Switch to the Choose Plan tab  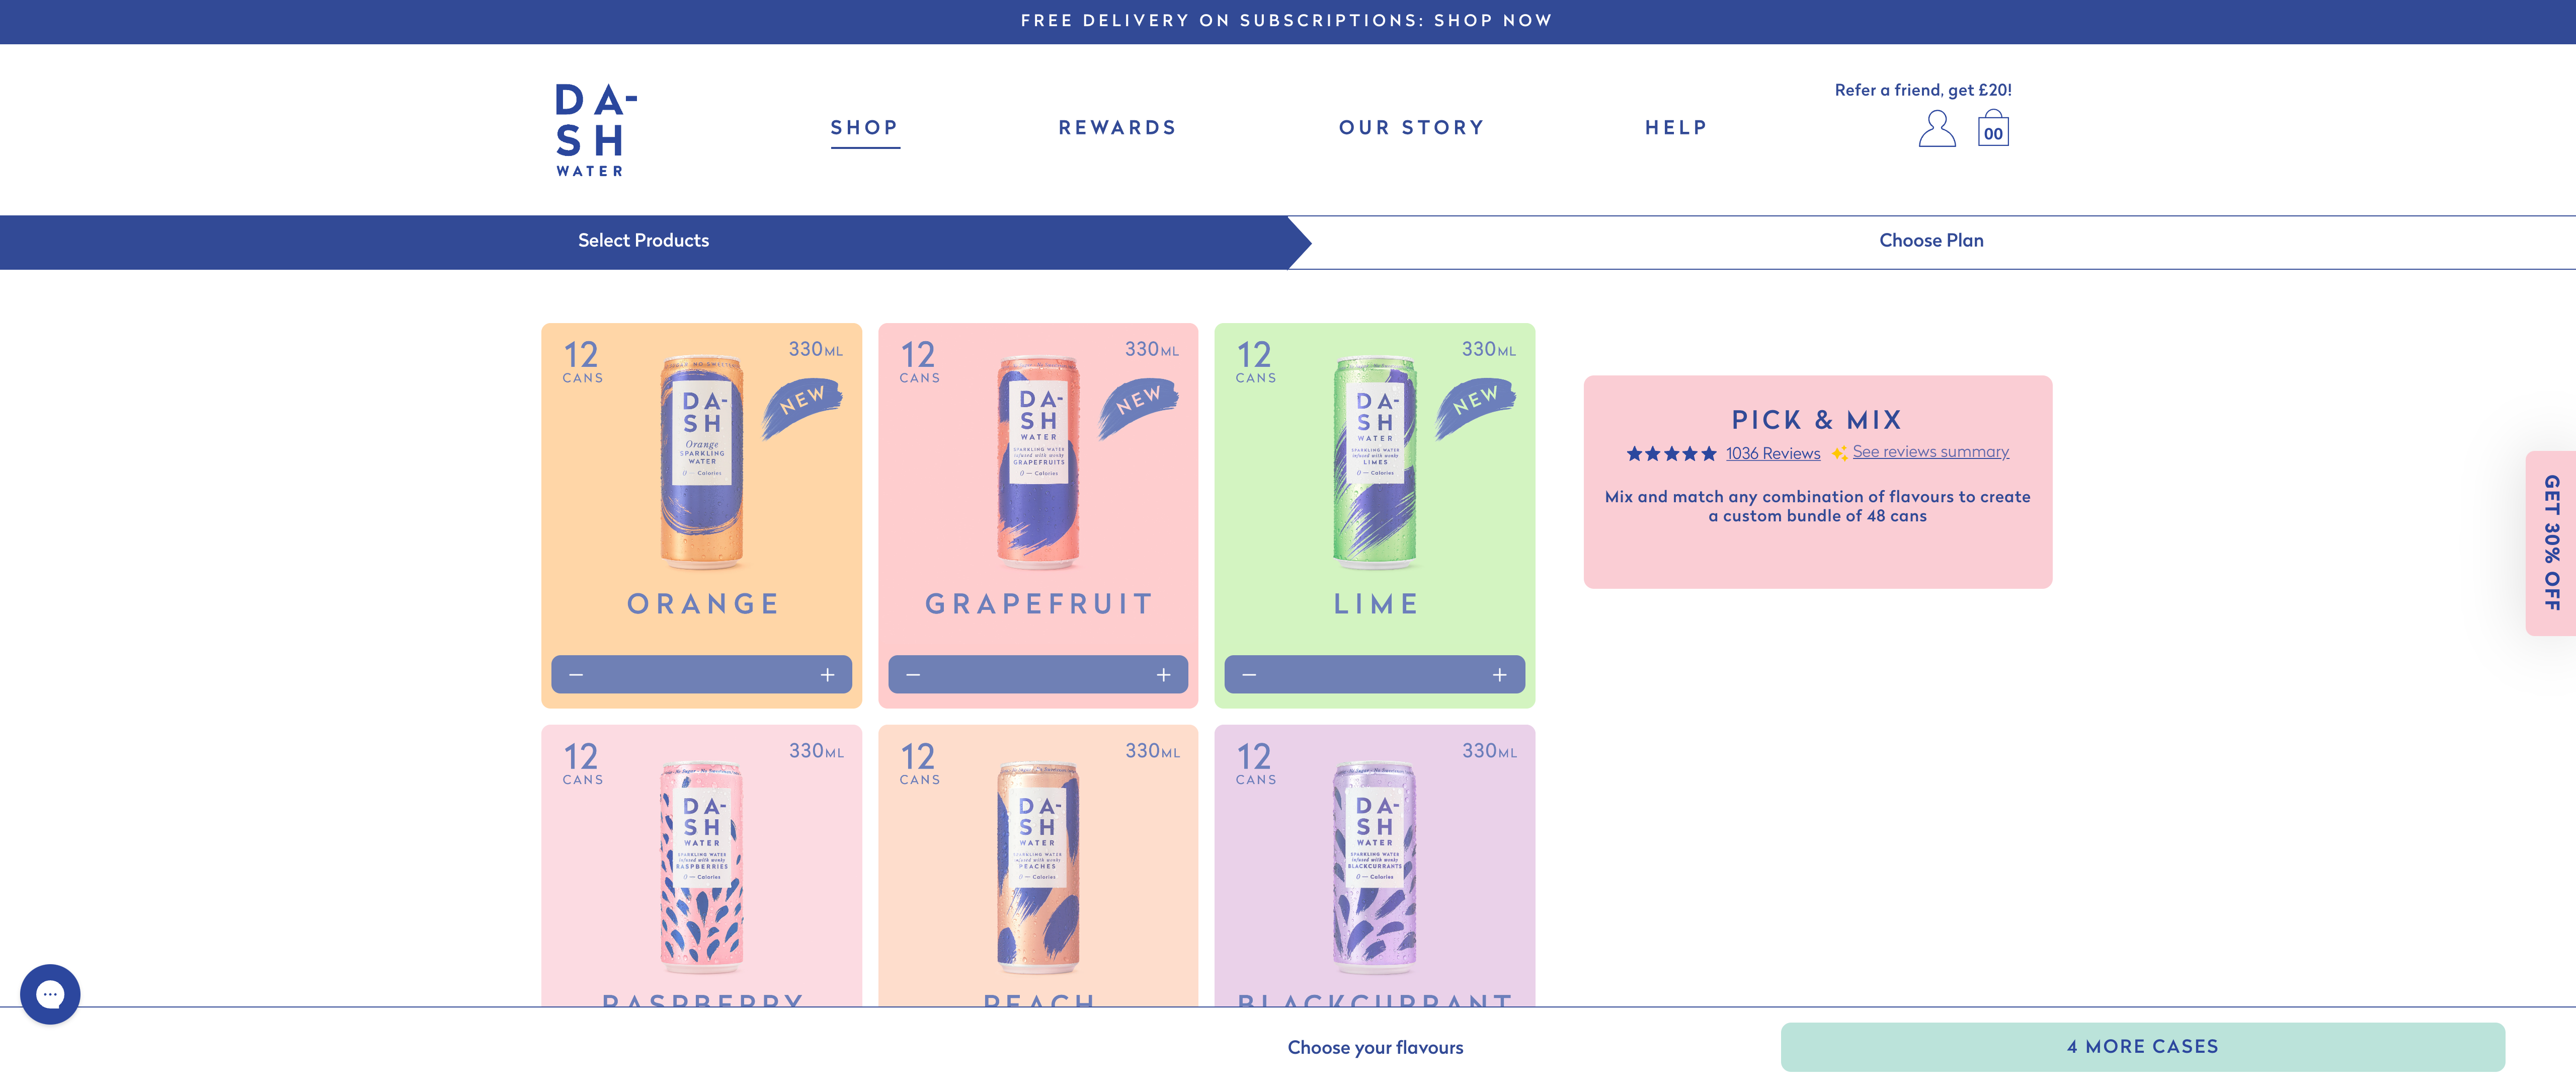[x=1930, y=240]
